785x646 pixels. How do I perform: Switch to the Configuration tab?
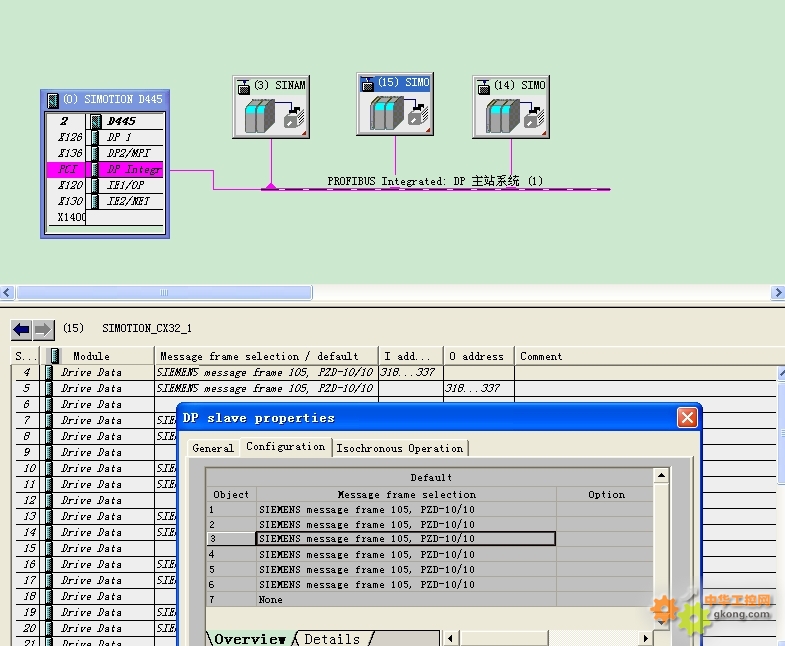pyautogui.click(x=285, y=447)
